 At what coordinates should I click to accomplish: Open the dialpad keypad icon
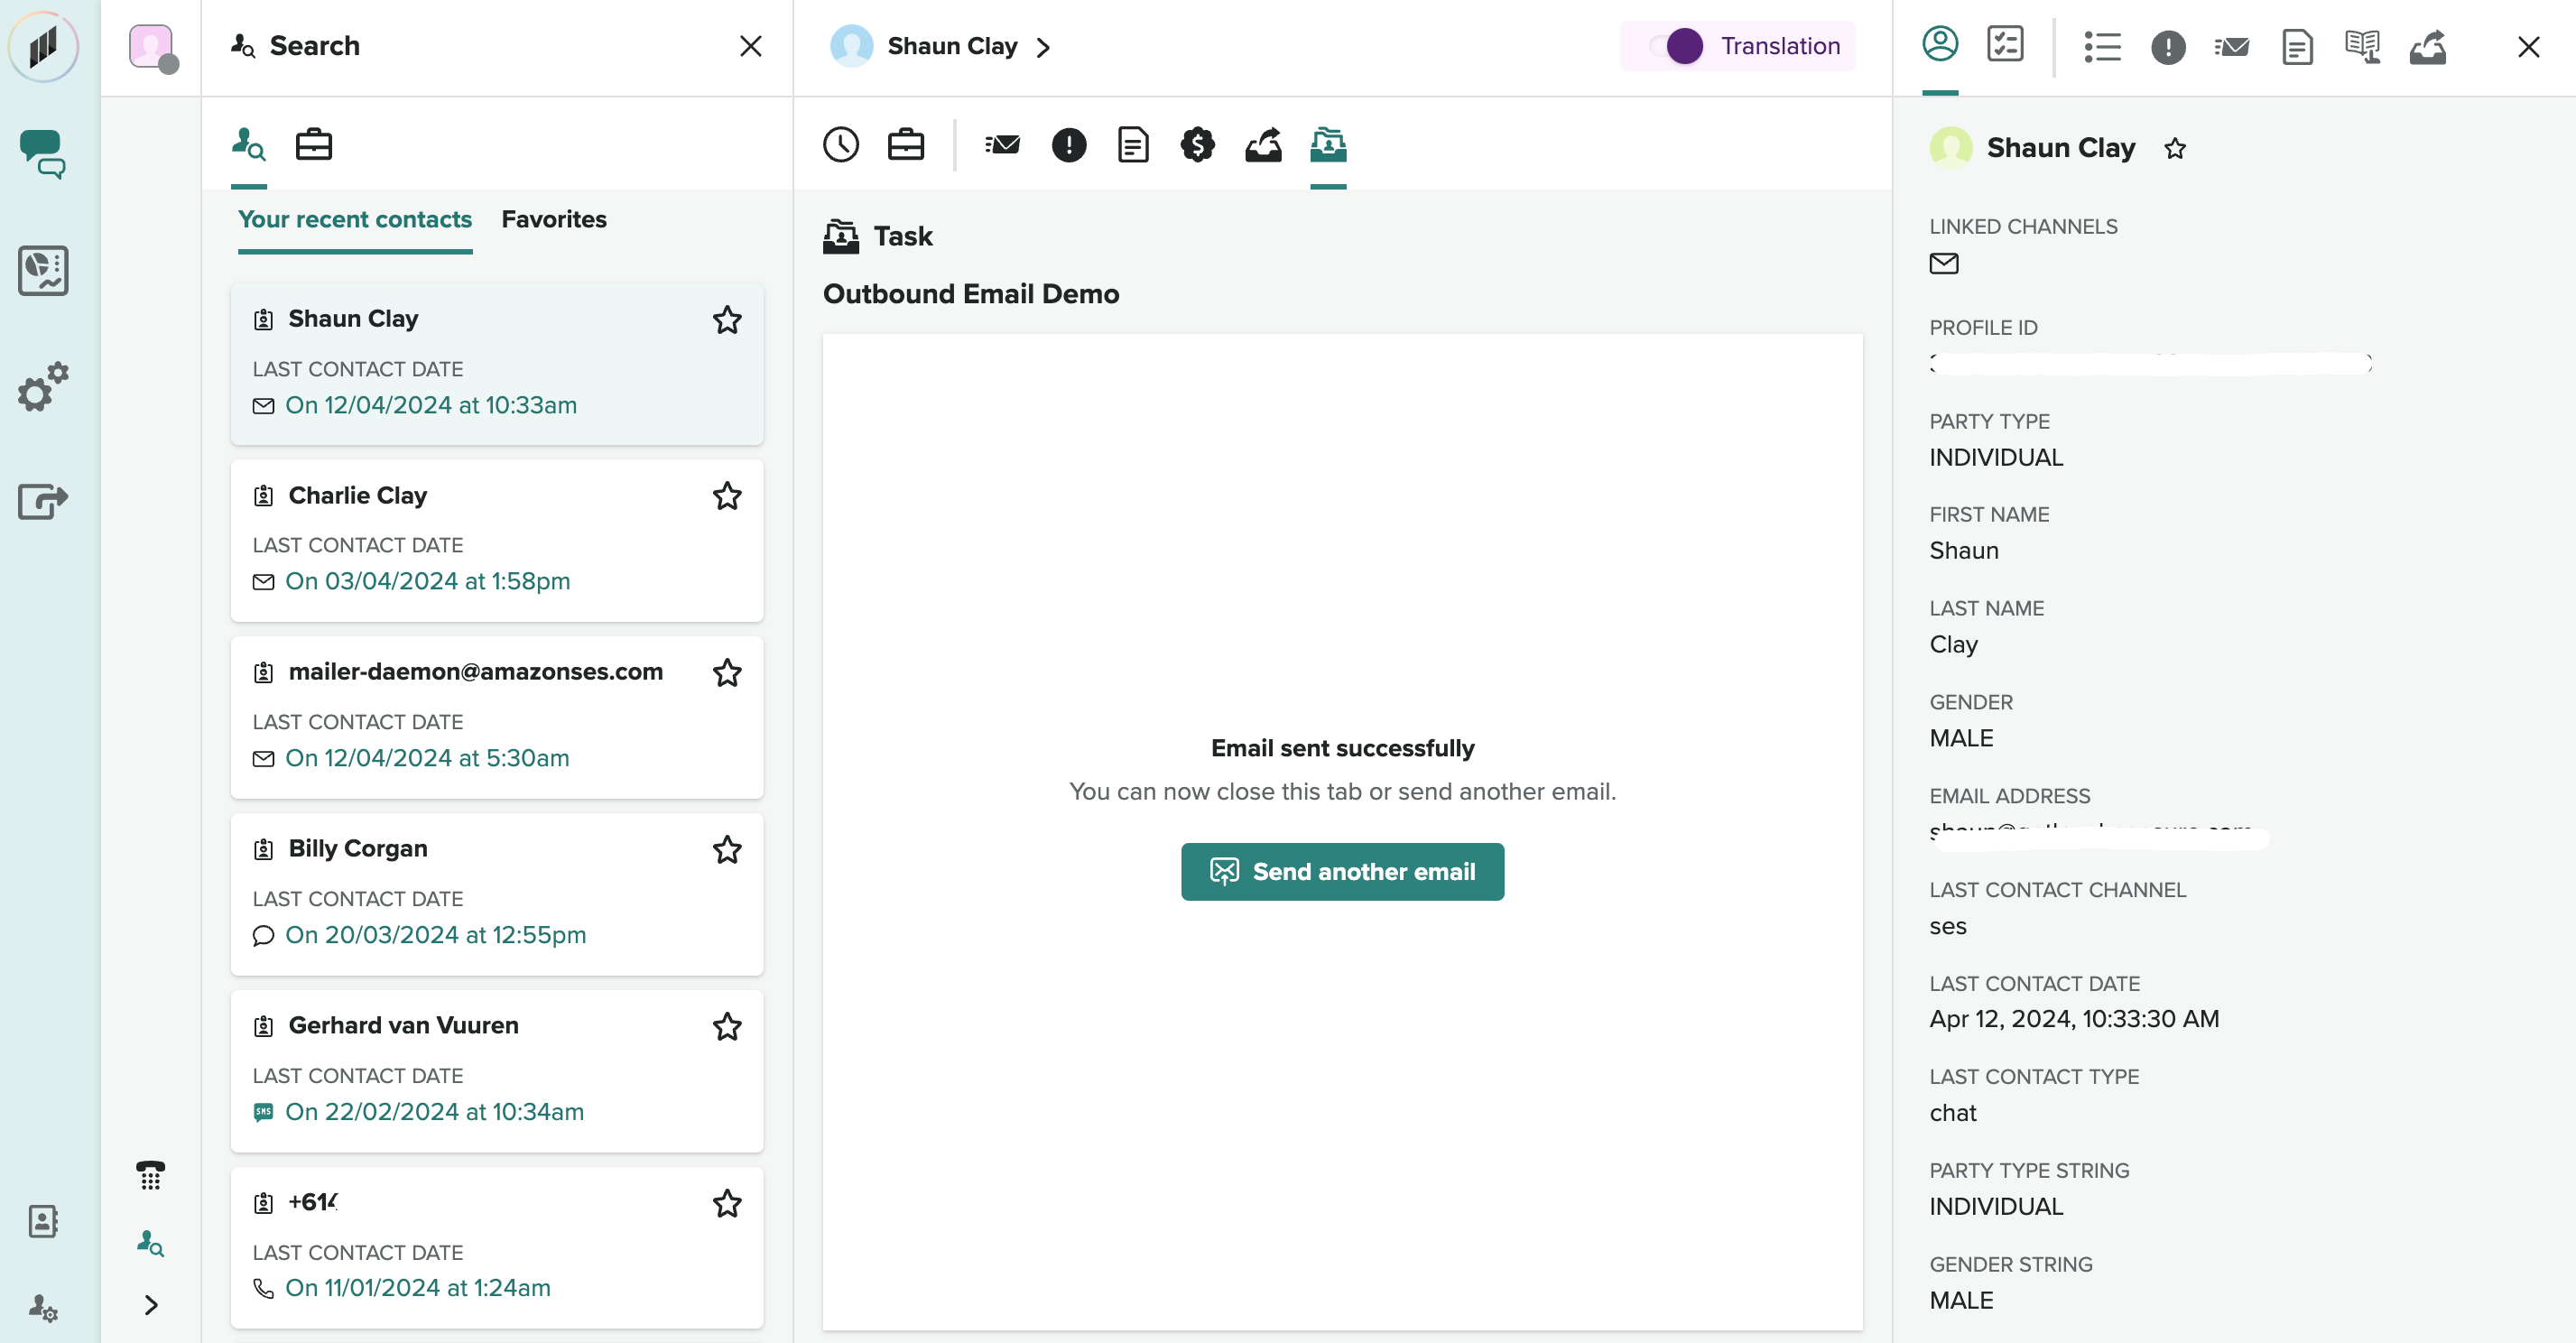coord(150,1175)
